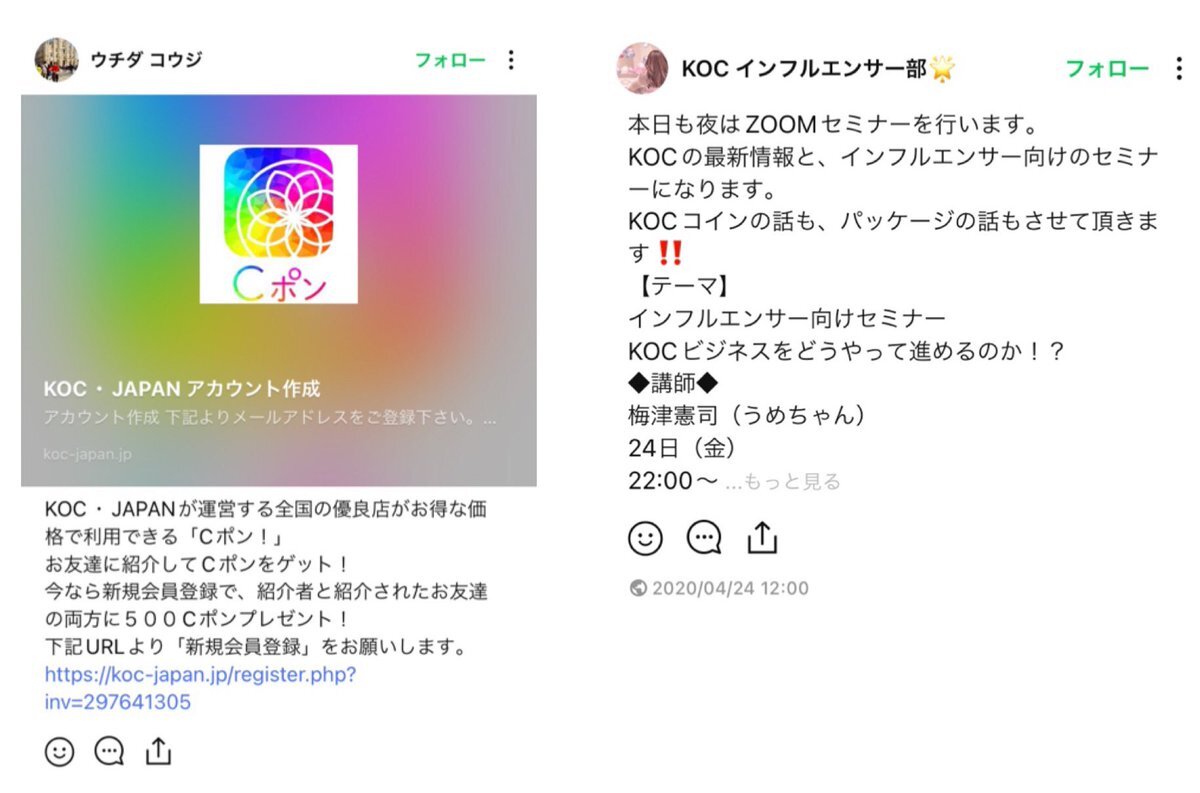This screenshot has width=1200, height=793.
Task: Share Uchida Koji's post via share icon
Action: (159, 750)
